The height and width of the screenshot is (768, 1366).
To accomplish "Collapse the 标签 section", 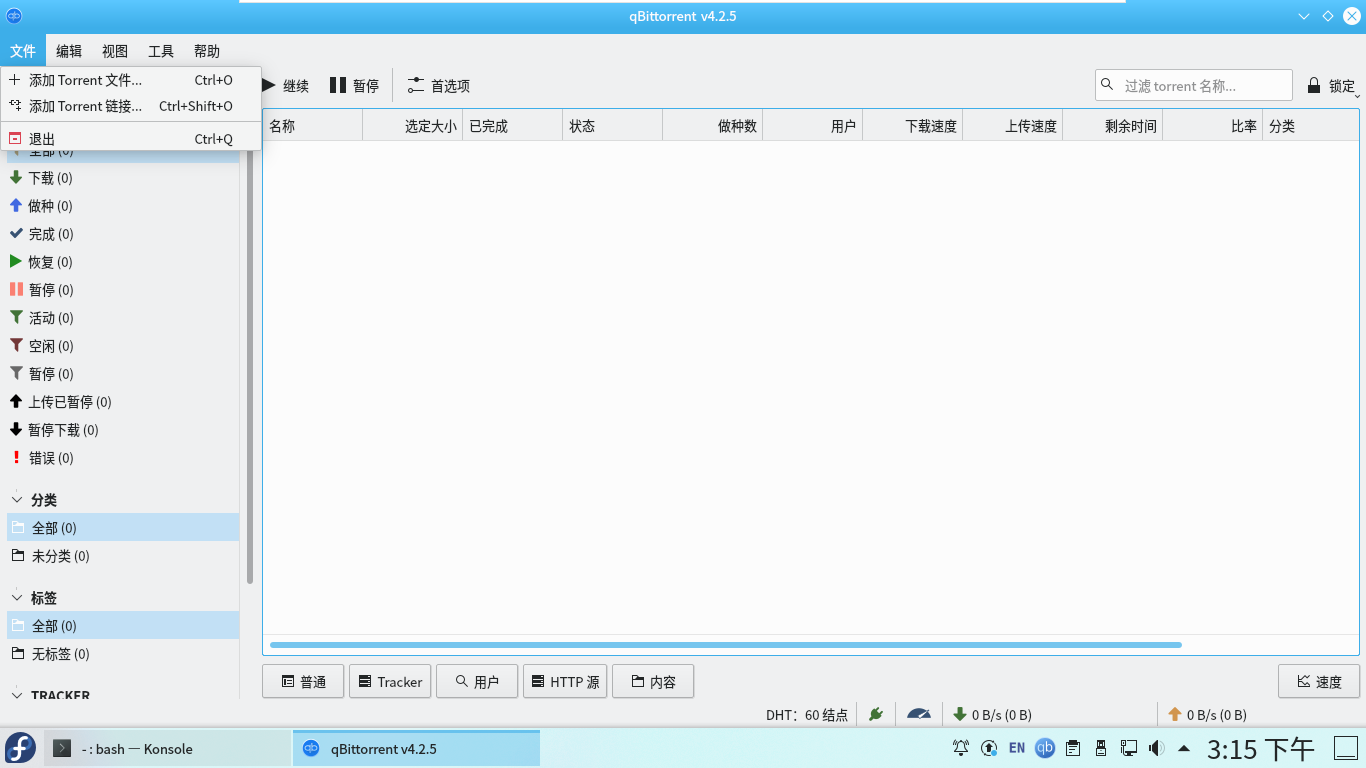I will 16,597.
